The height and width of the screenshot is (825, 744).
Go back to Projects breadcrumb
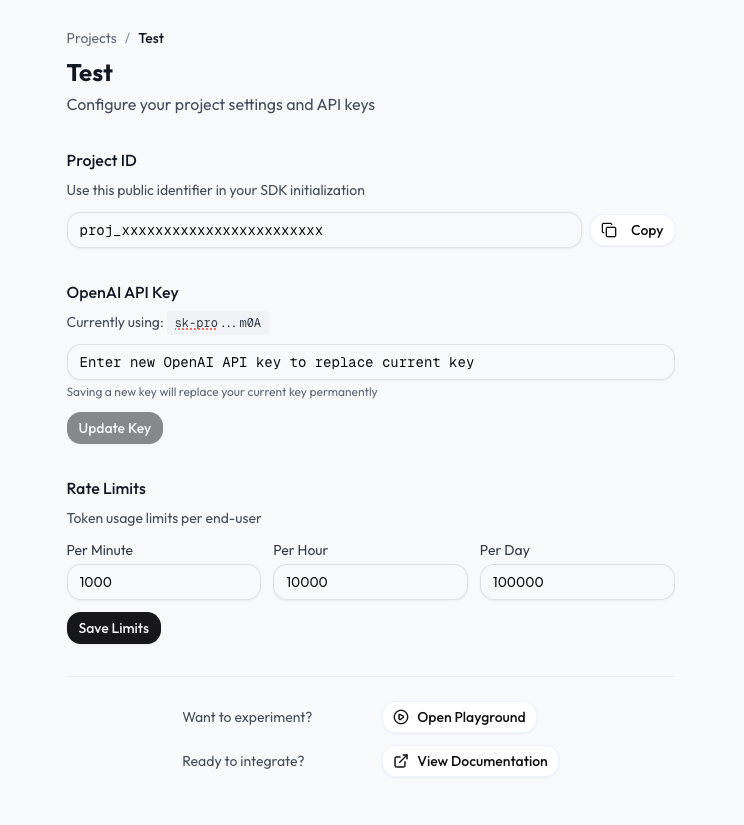pyautogui.click(x=92, y=38)
